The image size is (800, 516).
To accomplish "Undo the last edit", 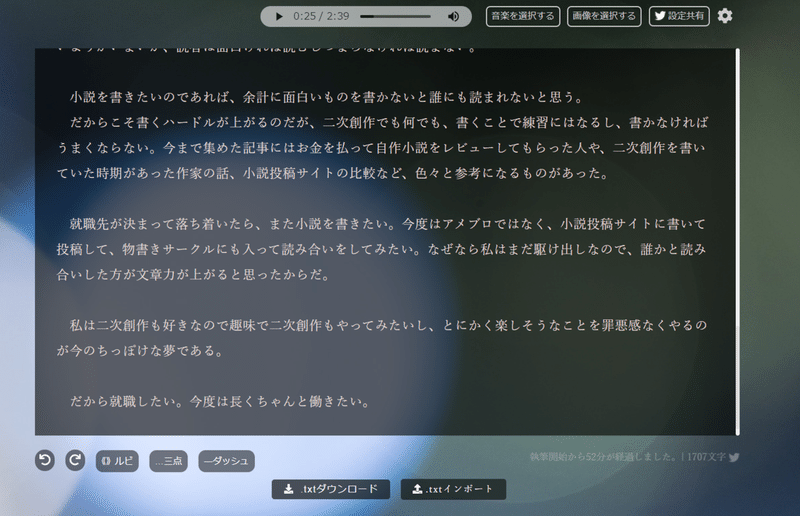I will pos(45,460).
